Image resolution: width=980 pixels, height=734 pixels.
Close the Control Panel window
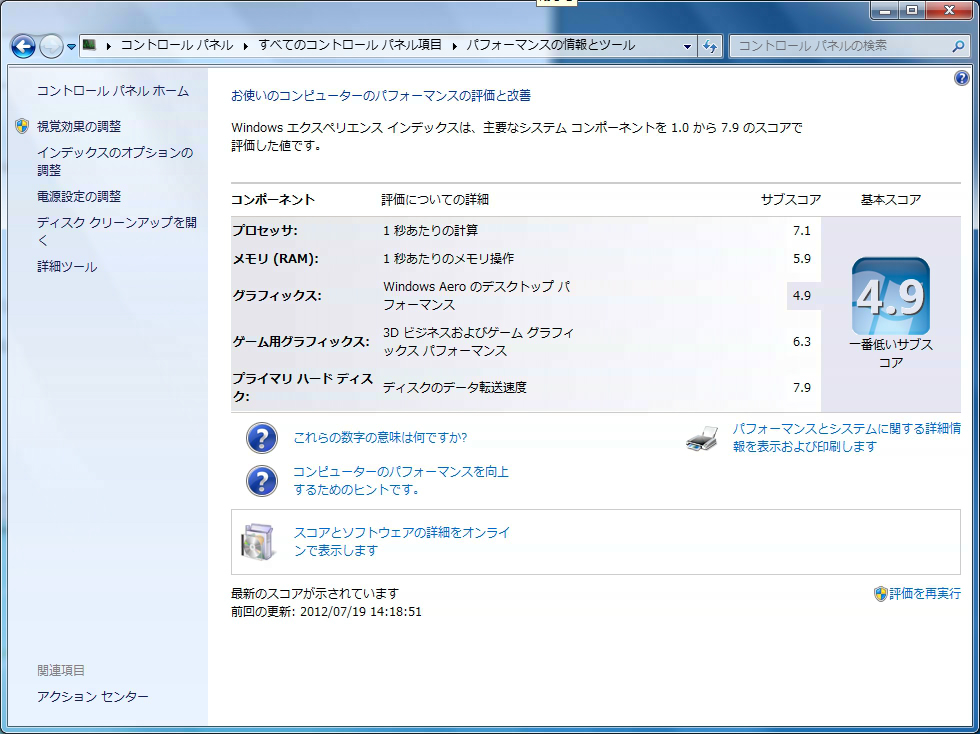949,10
